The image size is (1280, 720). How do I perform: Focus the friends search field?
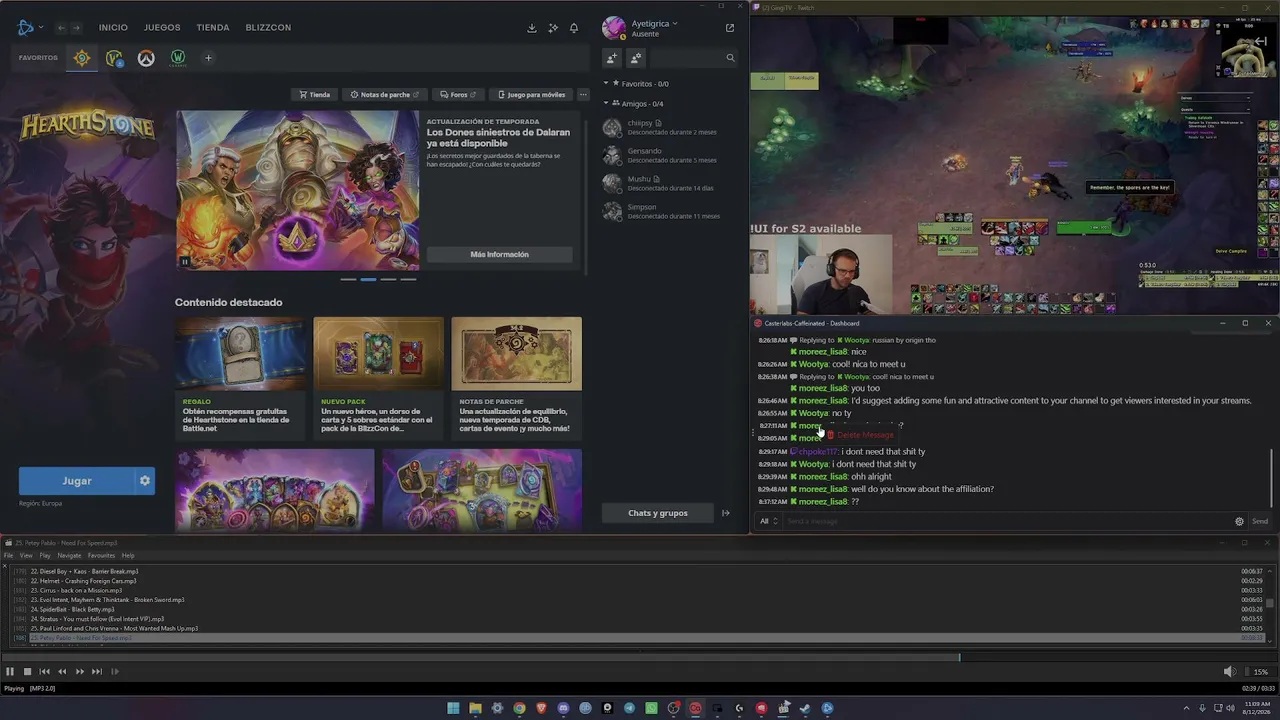pos(695,58)
